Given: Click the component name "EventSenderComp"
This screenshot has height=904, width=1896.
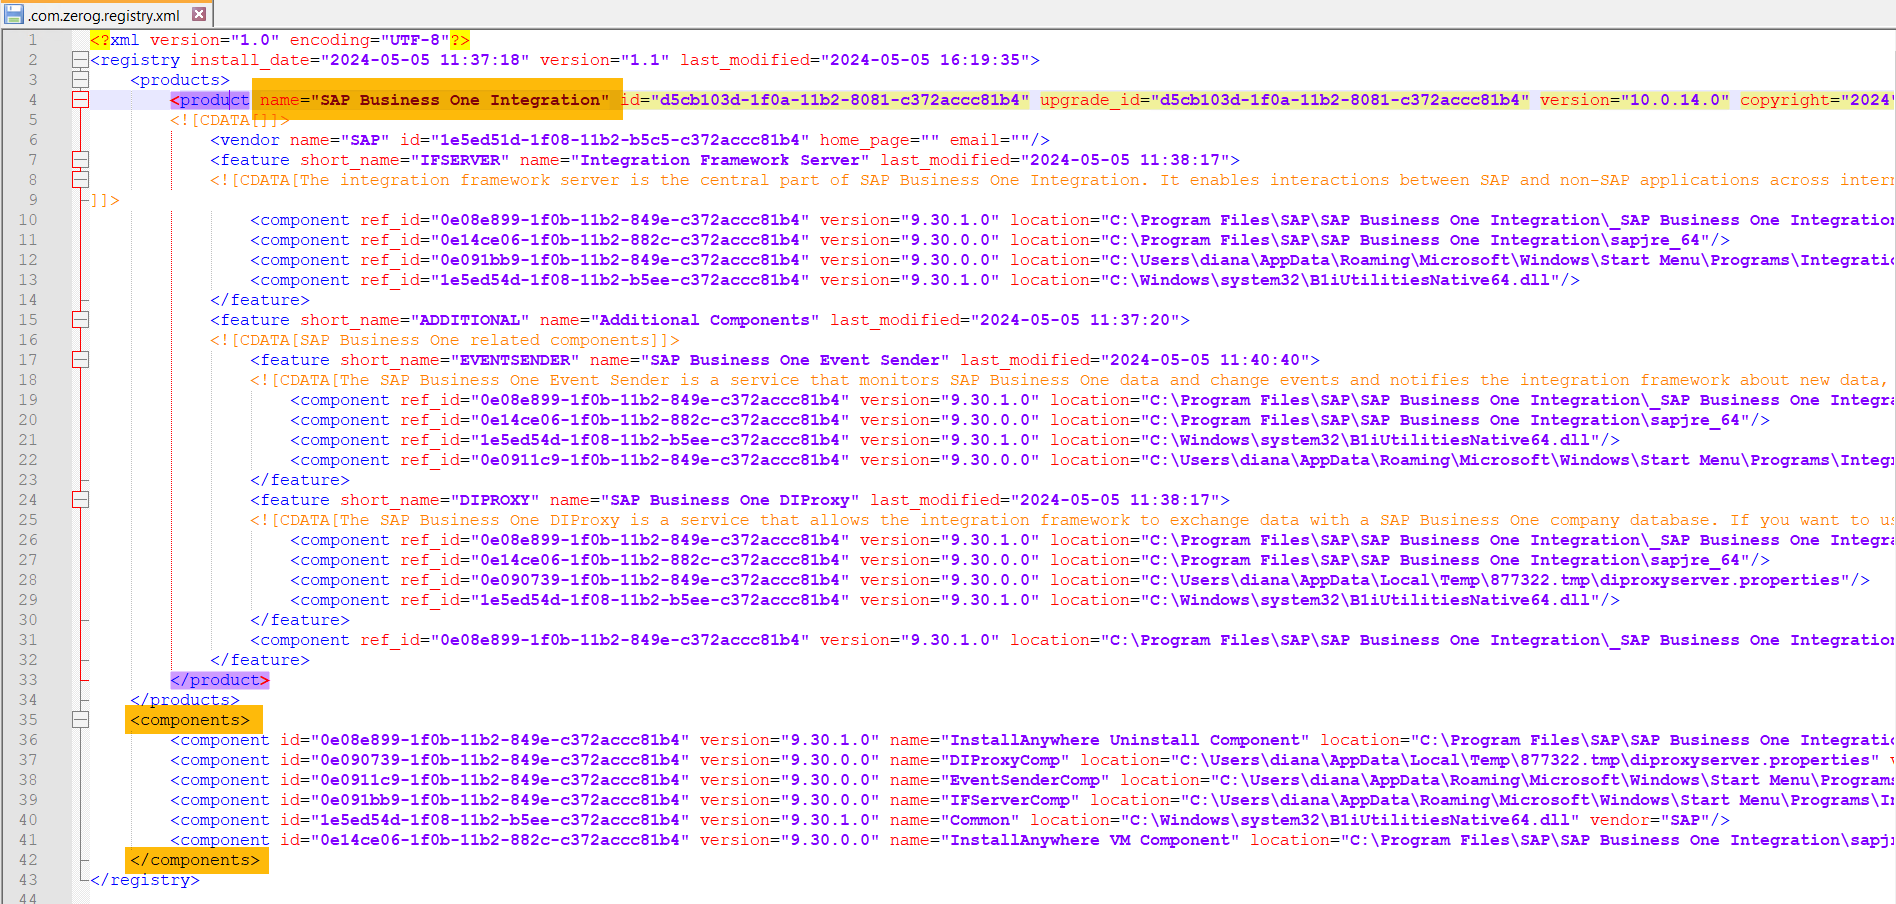Looking at the screenshot, I should (x=1025, y=780).
